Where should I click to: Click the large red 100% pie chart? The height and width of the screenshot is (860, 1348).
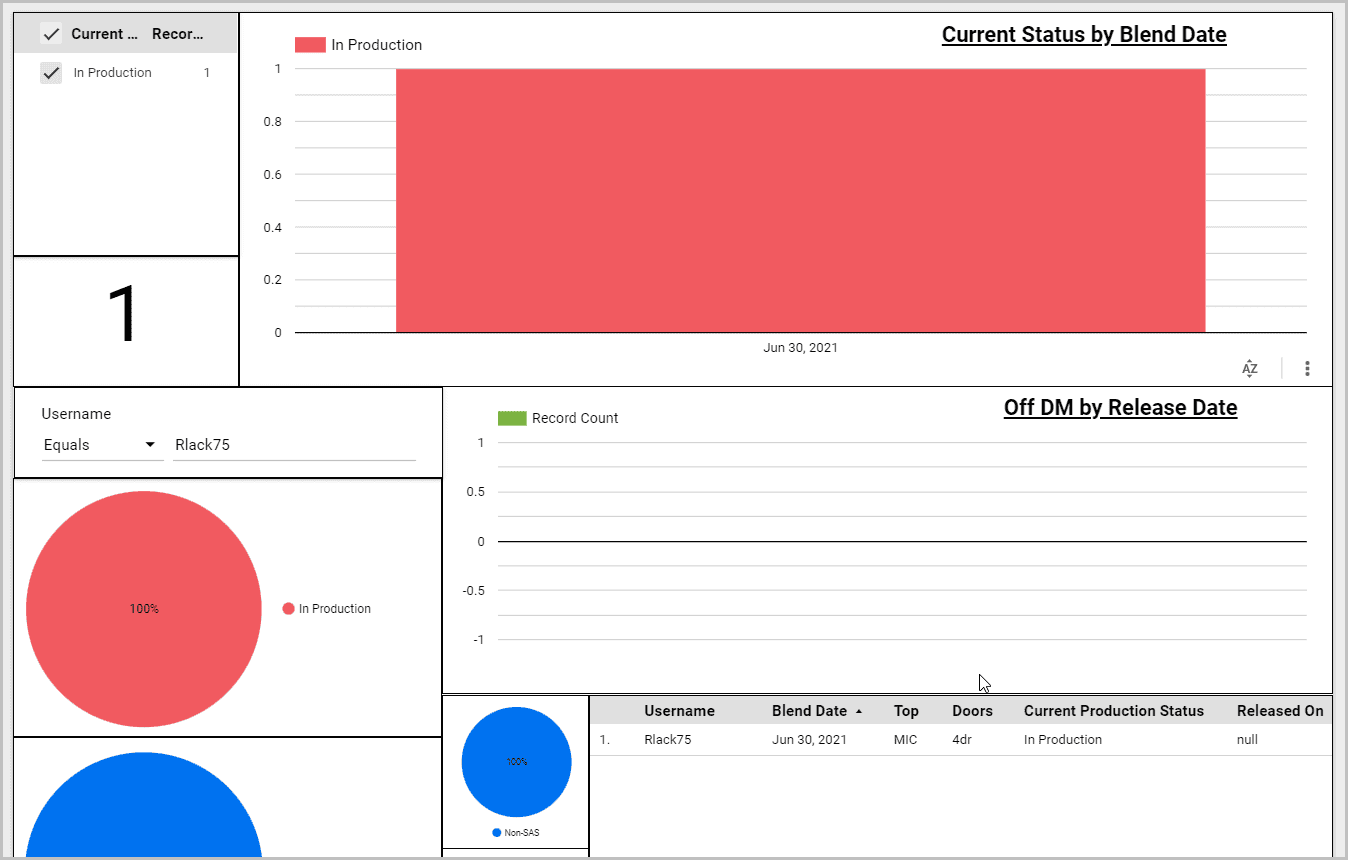point(144,609)
